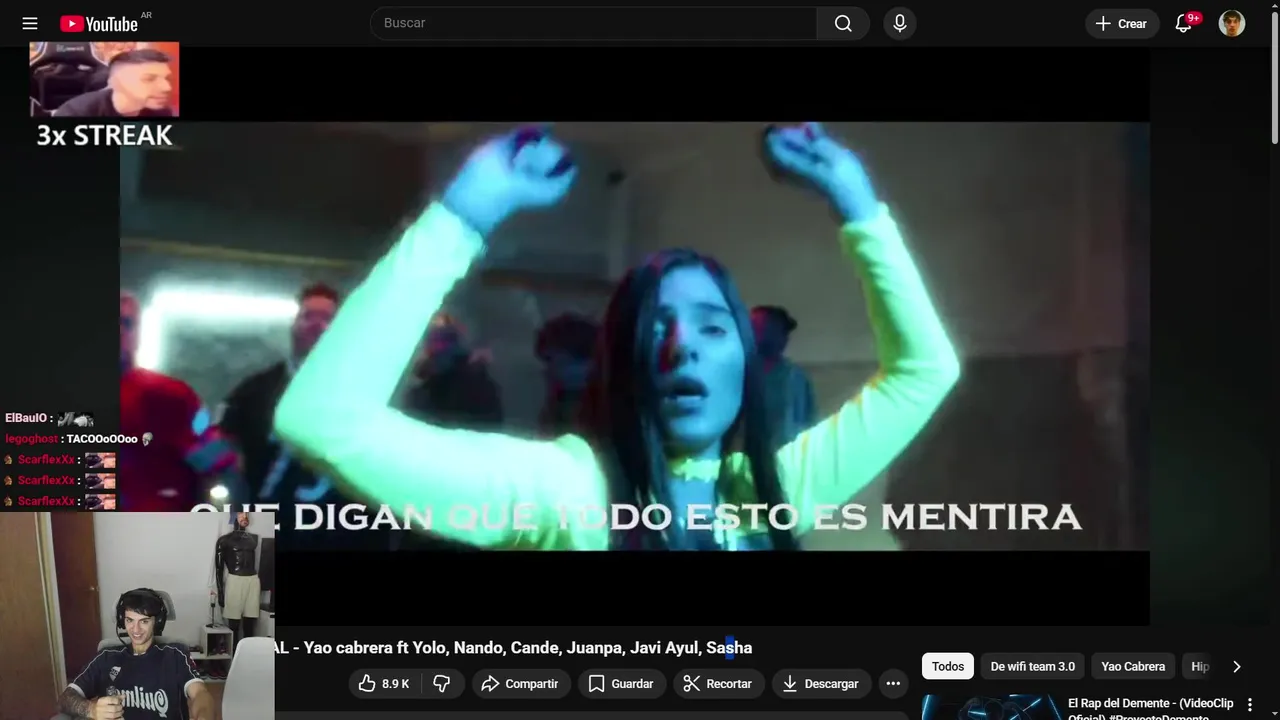Dislike the video with thumbs-down
The width and height of the screenshot is (1280, 720).
(441, 683)
